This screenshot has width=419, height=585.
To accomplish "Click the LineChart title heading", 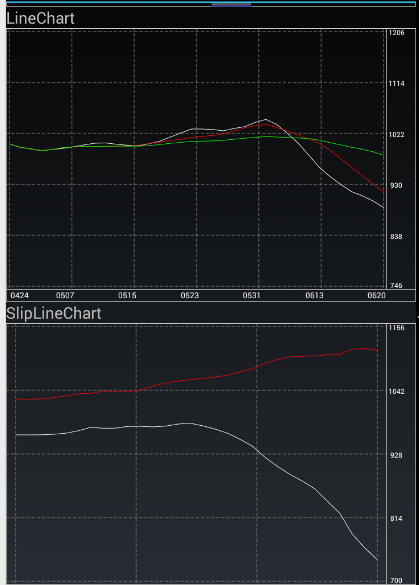I will [40, 18].
